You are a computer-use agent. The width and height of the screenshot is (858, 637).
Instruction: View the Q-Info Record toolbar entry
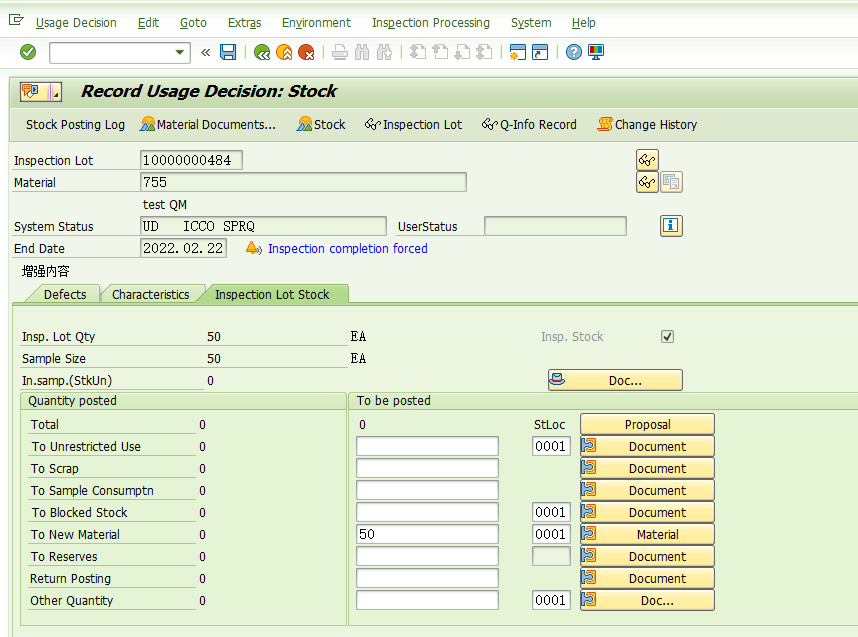528,125
